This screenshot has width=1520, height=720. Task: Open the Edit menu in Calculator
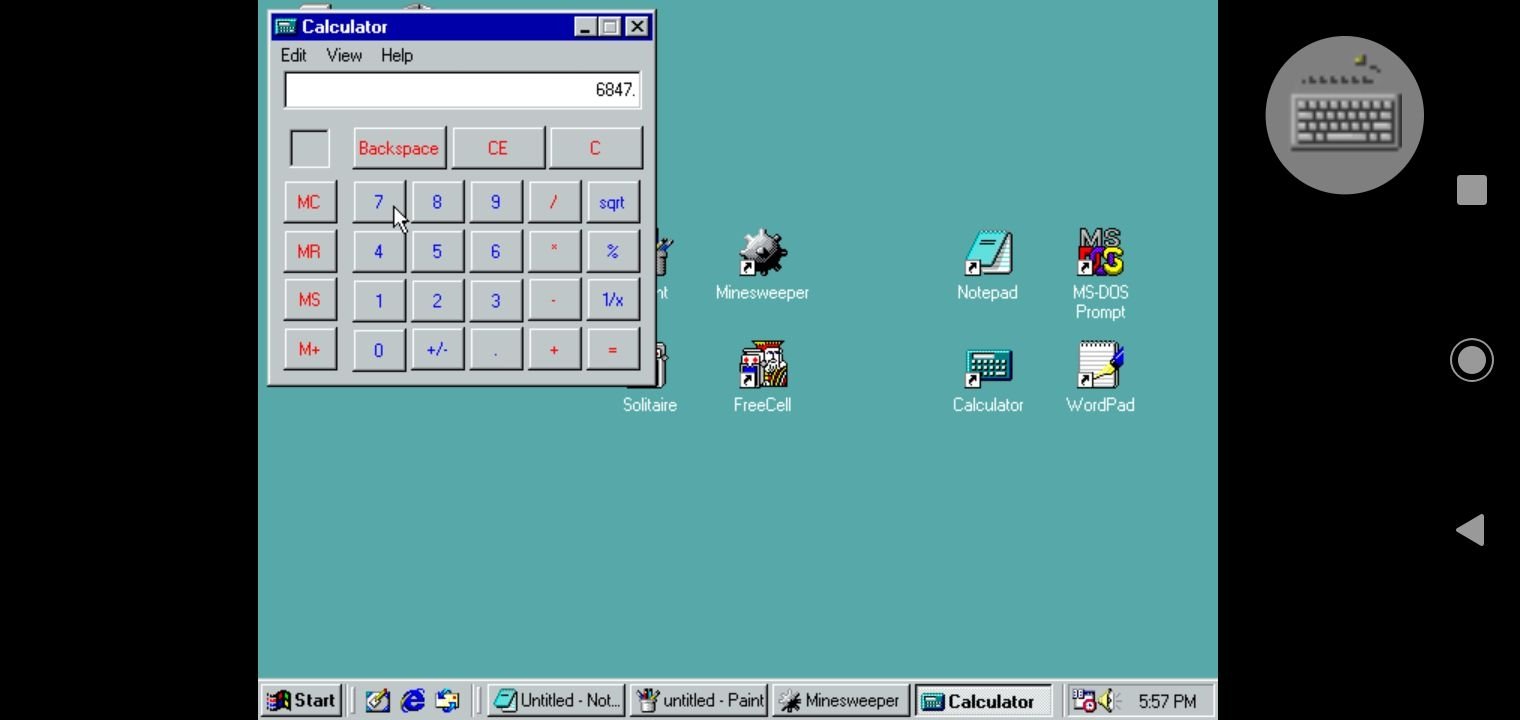point(293,56)
